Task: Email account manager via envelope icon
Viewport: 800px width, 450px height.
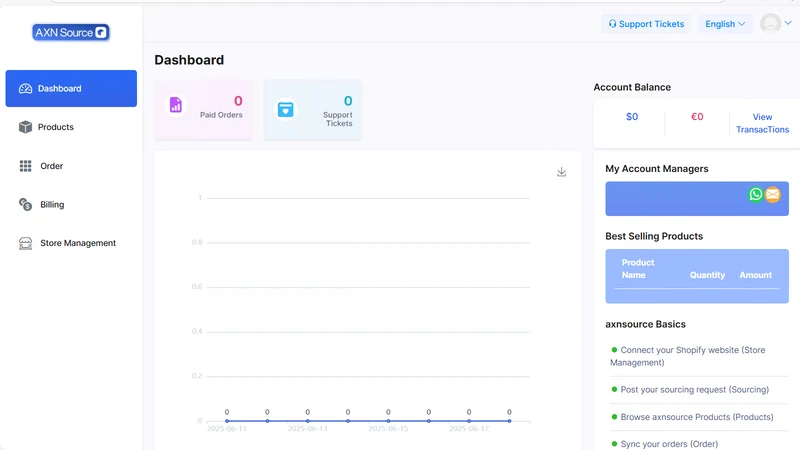Action: point(772,194)
